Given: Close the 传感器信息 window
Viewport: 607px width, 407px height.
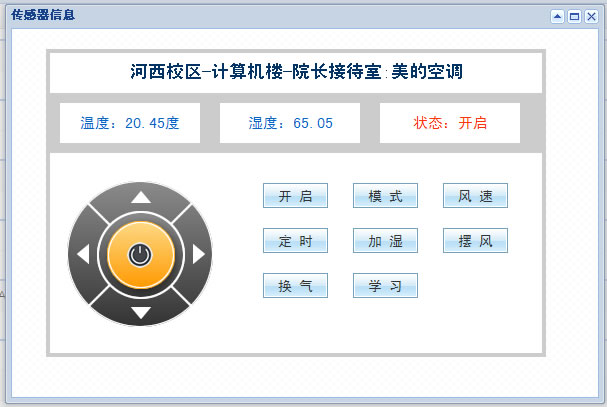Looking at the screenshot, I should pos(591,16).
